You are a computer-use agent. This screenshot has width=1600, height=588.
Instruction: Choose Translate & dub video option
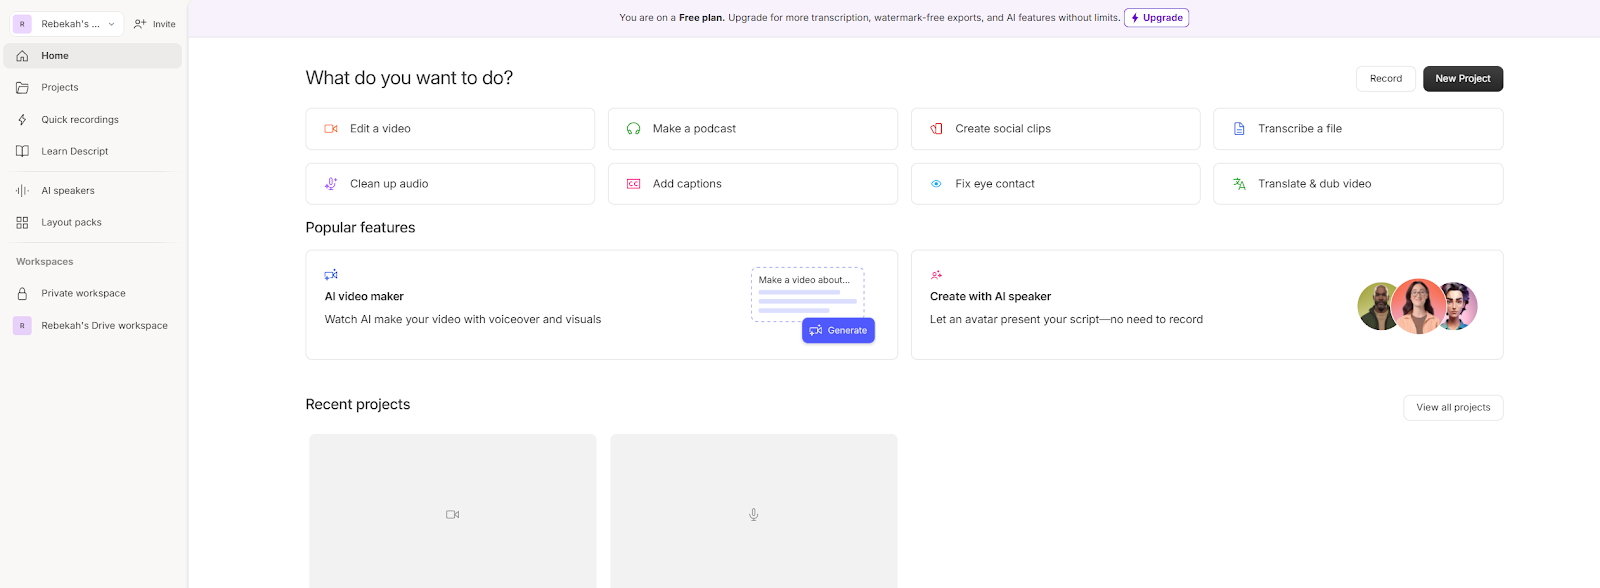[1358, 184]
